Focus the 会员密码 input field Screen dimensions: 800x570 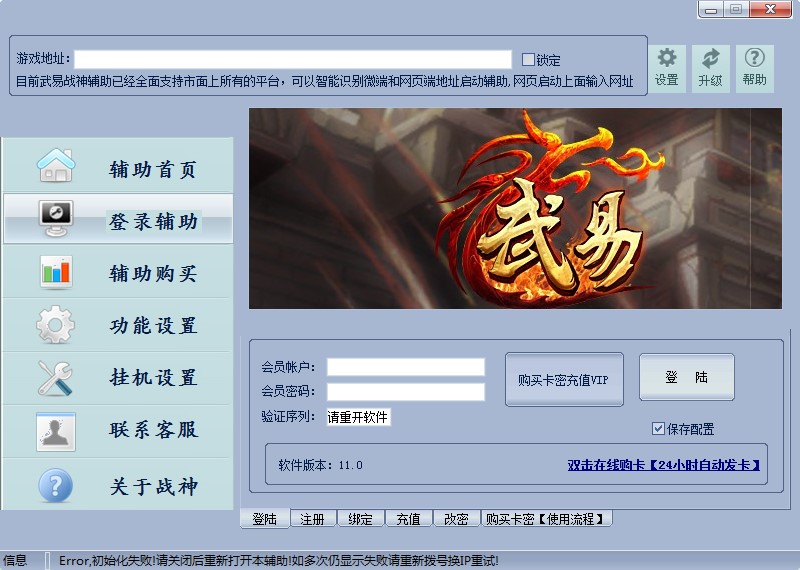(406, 391)
